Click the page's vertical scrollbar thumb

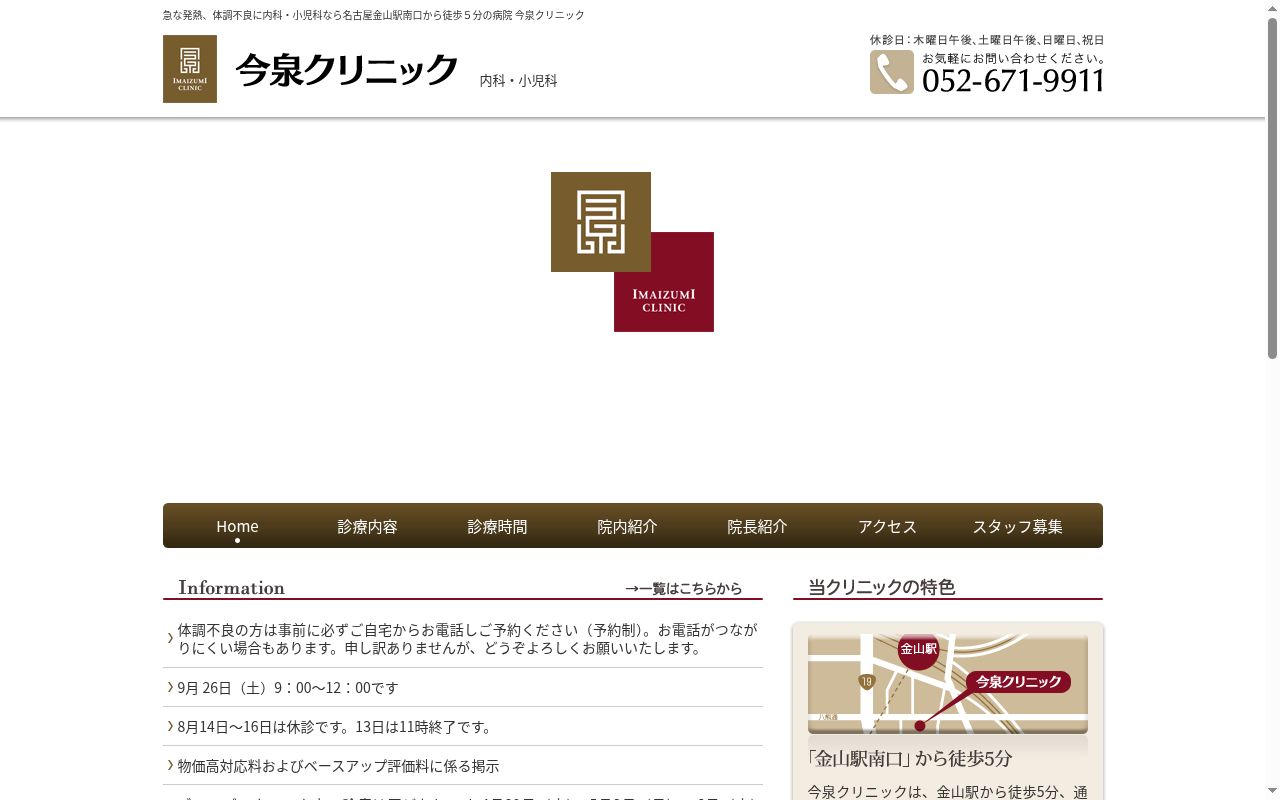pos(1272,188)
